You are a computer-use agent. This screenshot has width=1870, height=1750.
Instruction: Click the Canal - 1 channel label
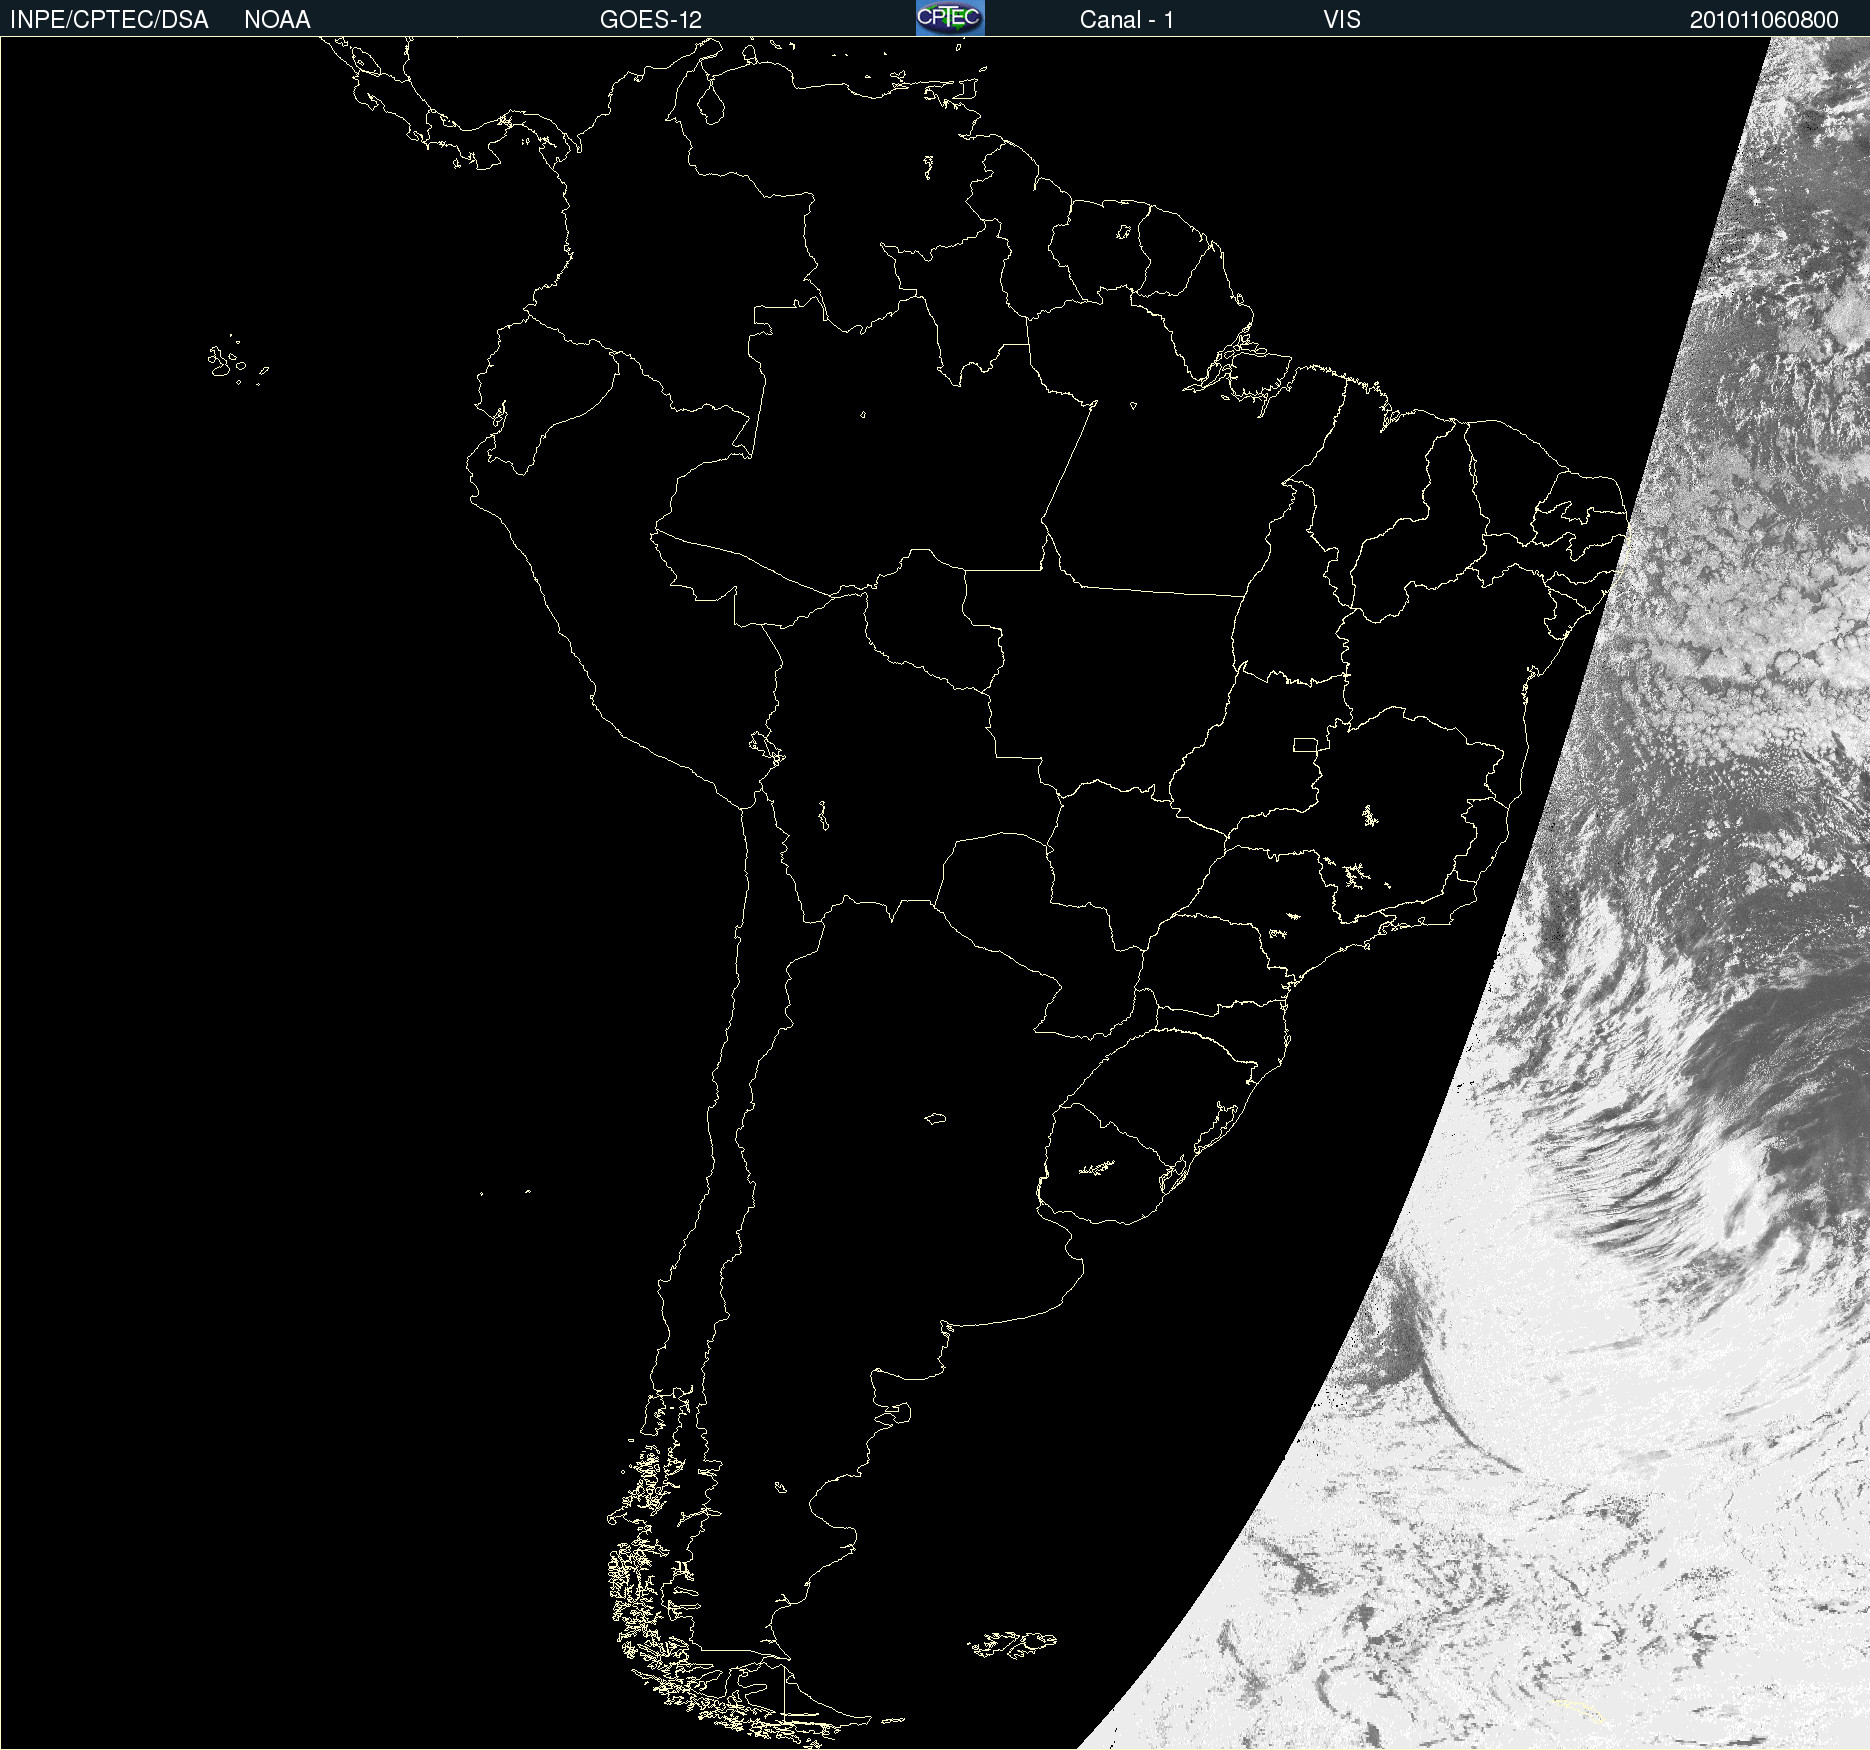(1127, 20)
